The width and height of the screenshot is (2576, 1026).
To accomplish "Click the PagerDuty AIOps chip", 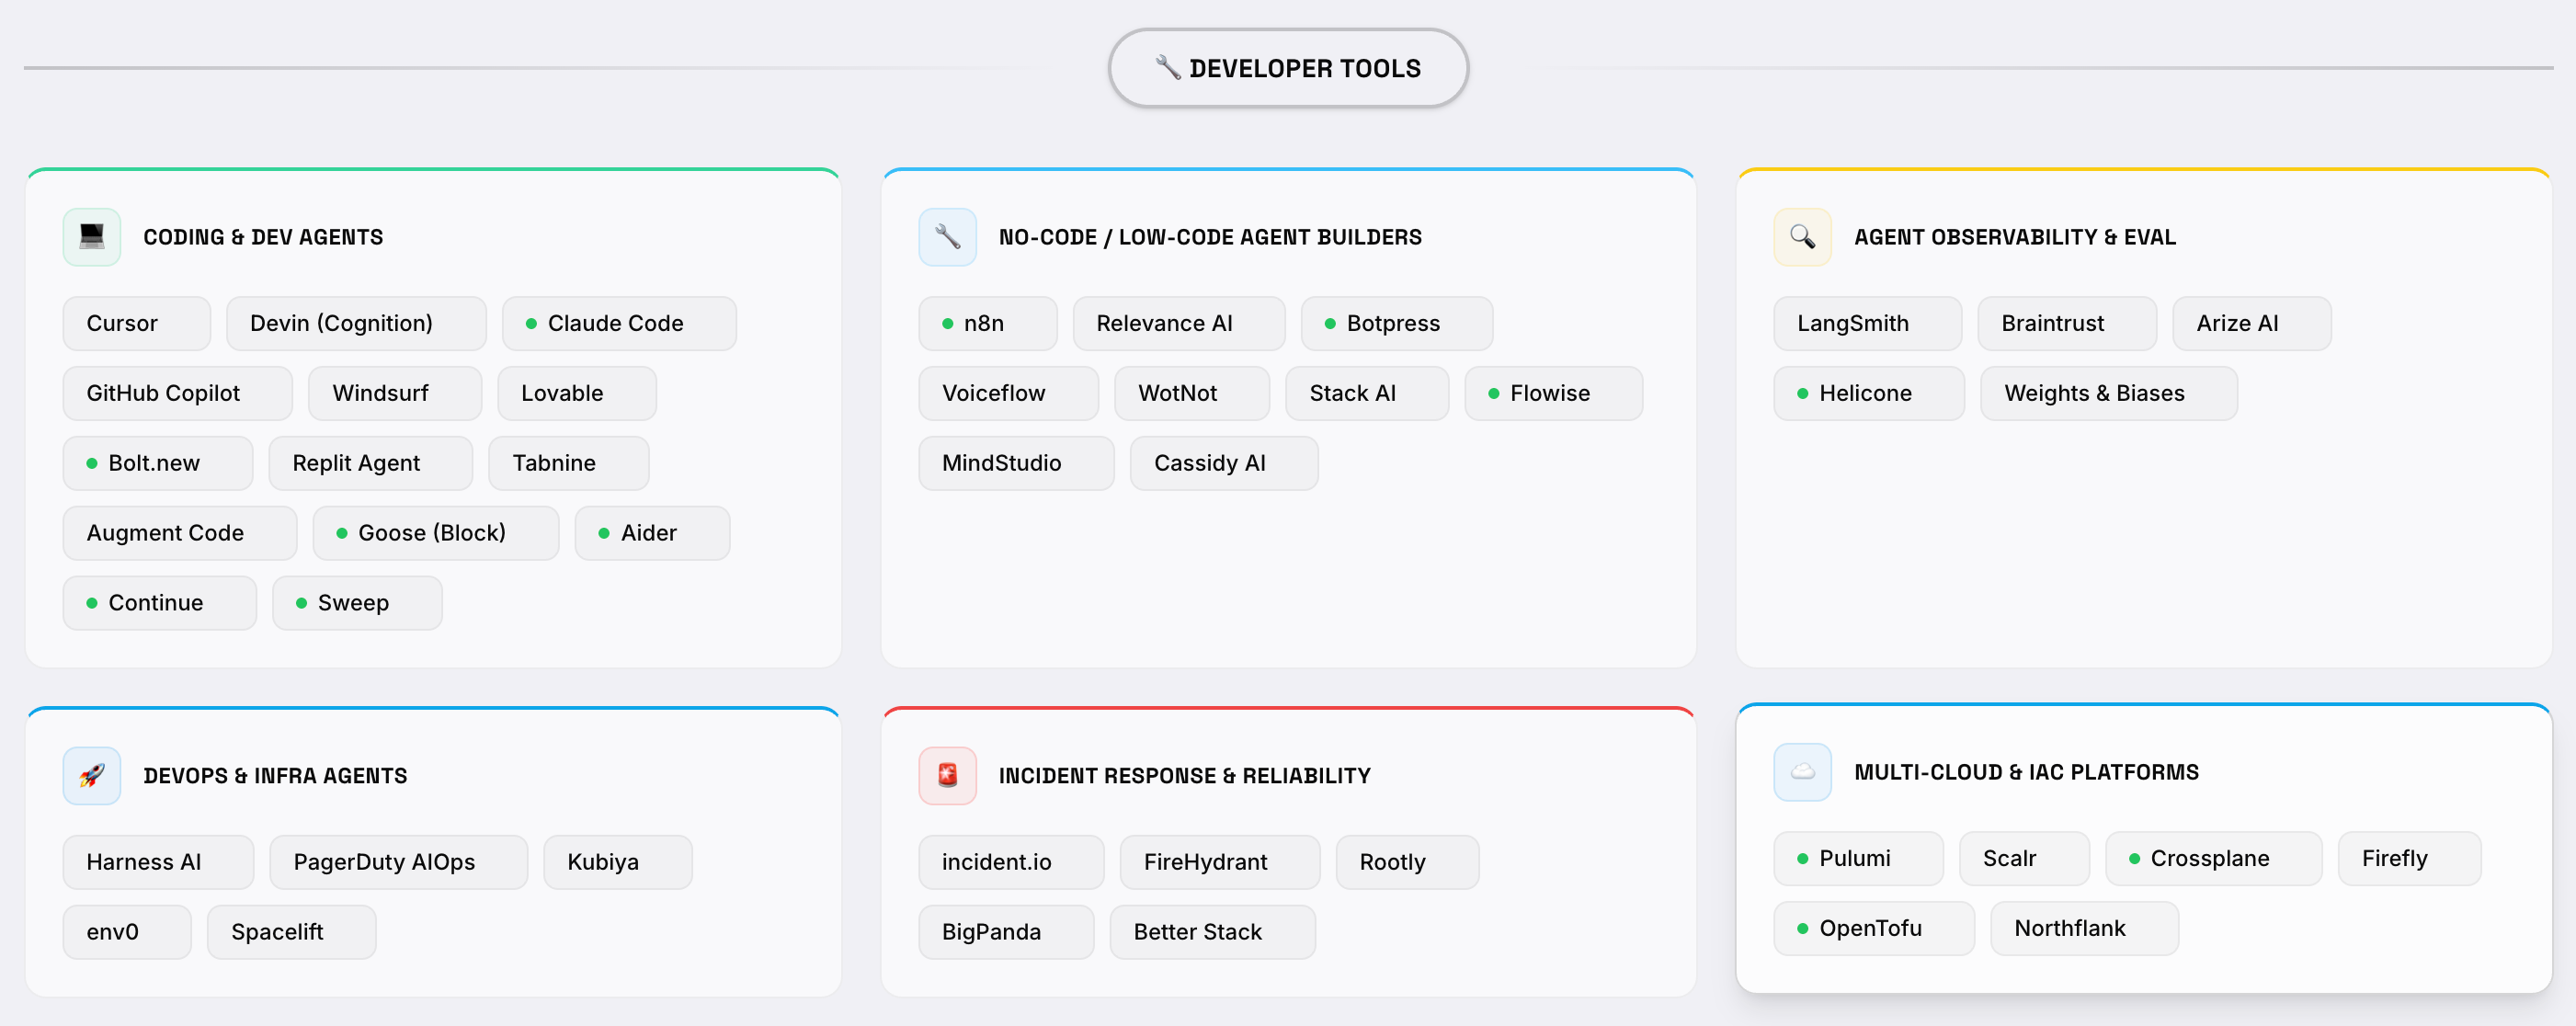I will [397, 862].
